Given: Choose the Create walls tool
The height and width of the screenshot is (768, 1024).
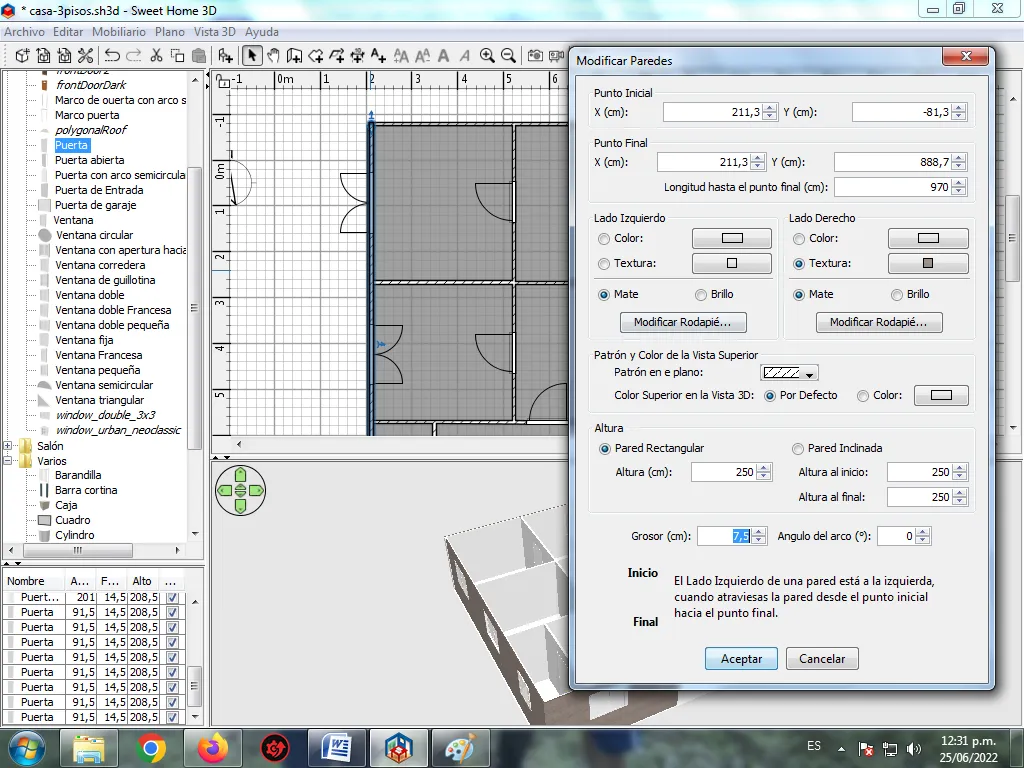Looking at the screenshot, I should 294,56.
